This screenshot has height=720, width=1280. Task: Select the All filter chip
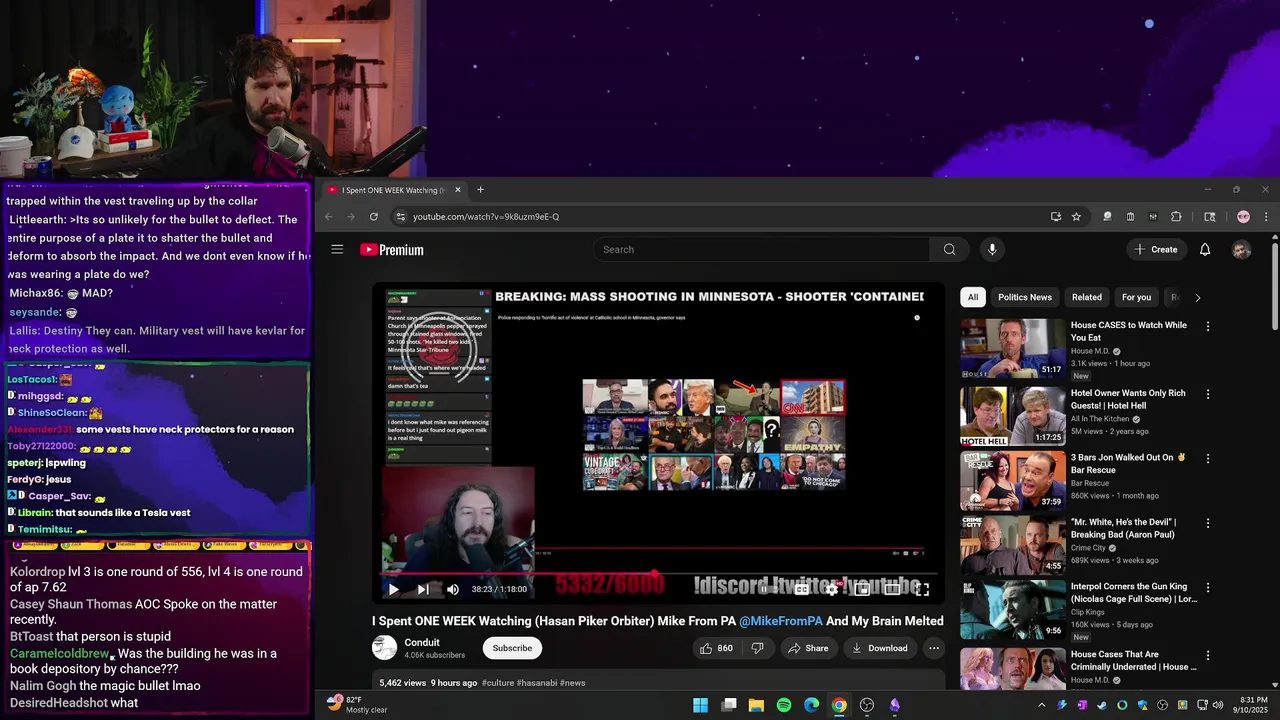pos(973,297)
